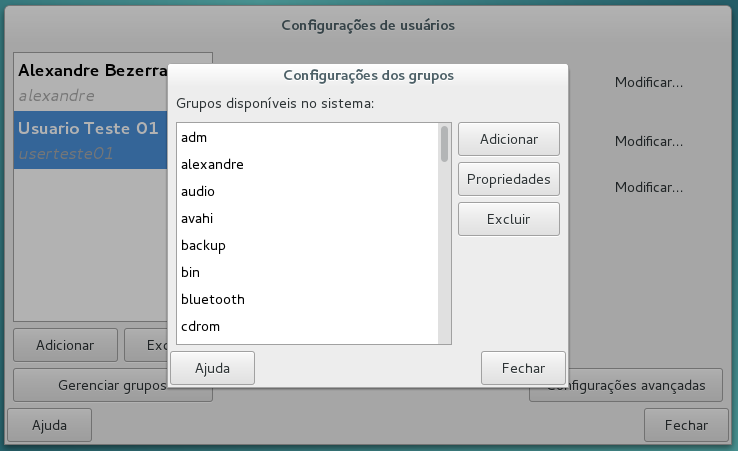
Task: Select user Alexandre Bezerra in users window
Action: click(x=91, y=82)
